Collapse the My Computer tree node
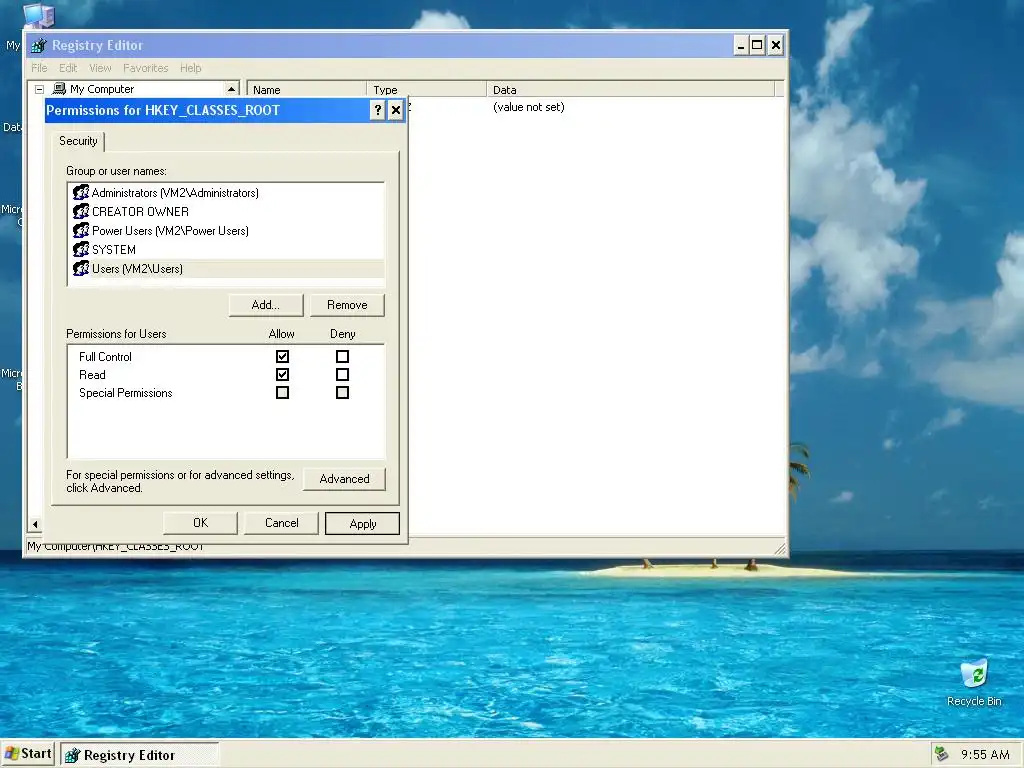This screenshot has height=768, width=1024. point(39,89)
